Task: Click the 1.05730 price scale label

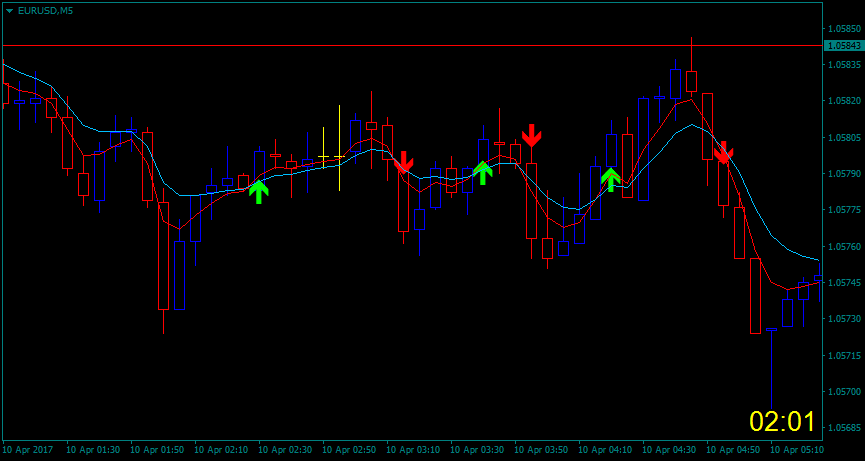Action: click(x=844, y=319)
